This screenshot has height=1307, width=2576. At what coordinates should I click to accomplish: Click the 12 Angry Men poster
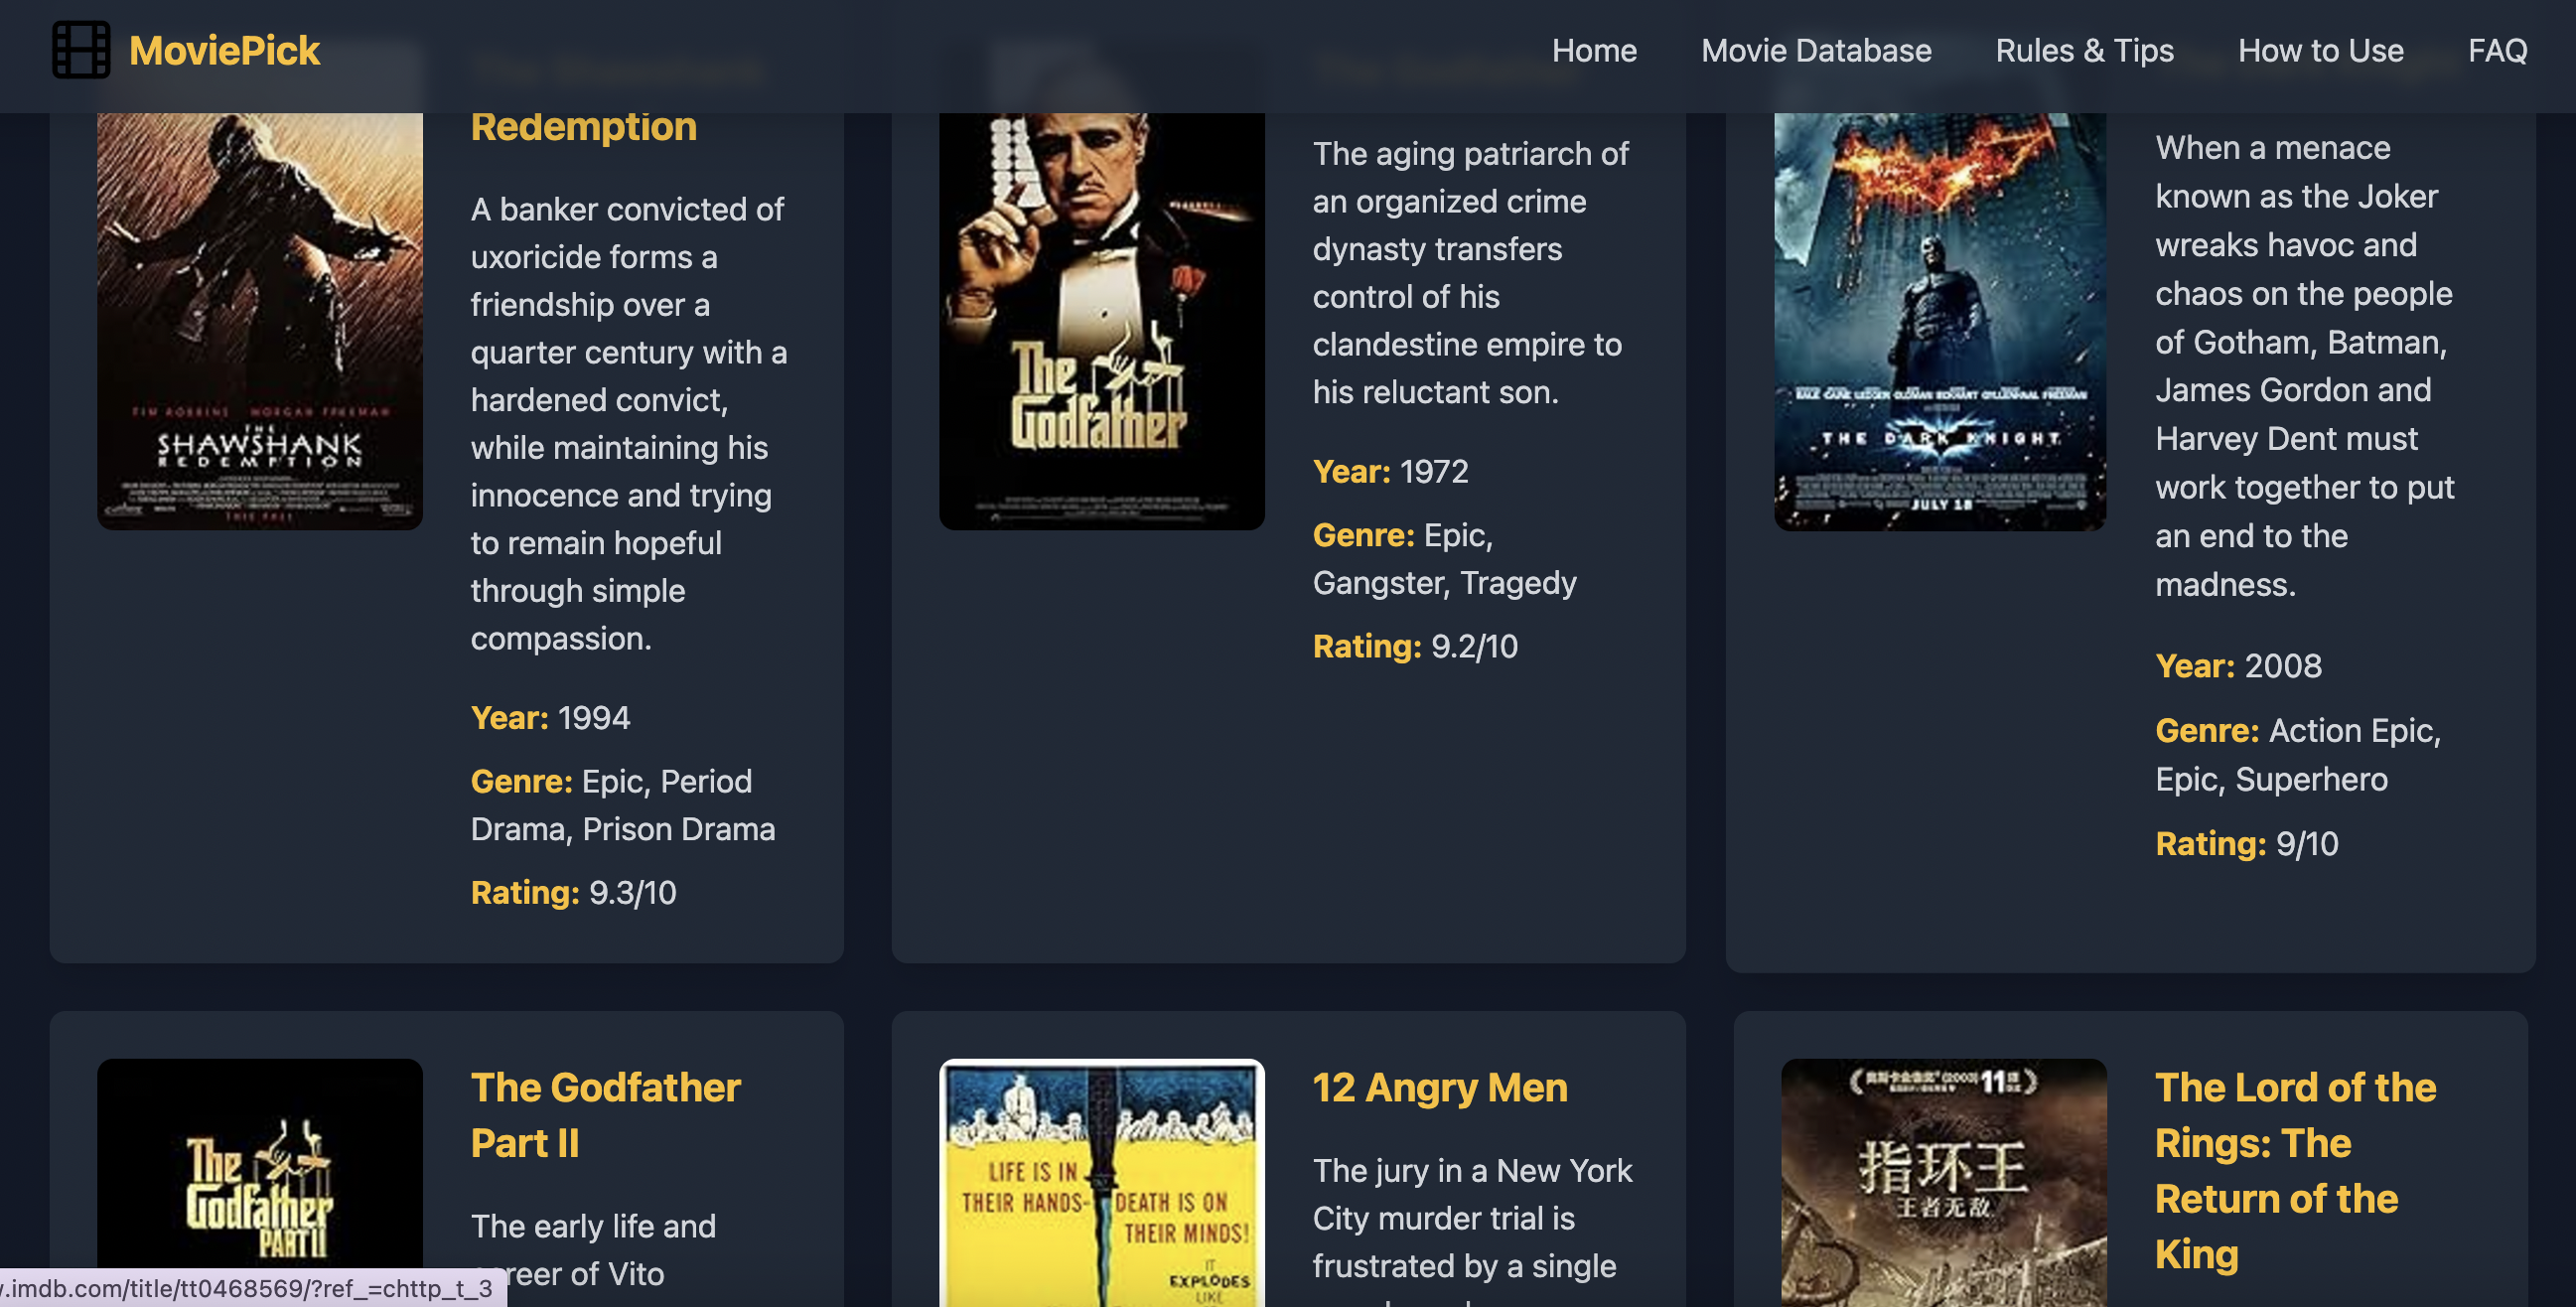point(1102,1182)
